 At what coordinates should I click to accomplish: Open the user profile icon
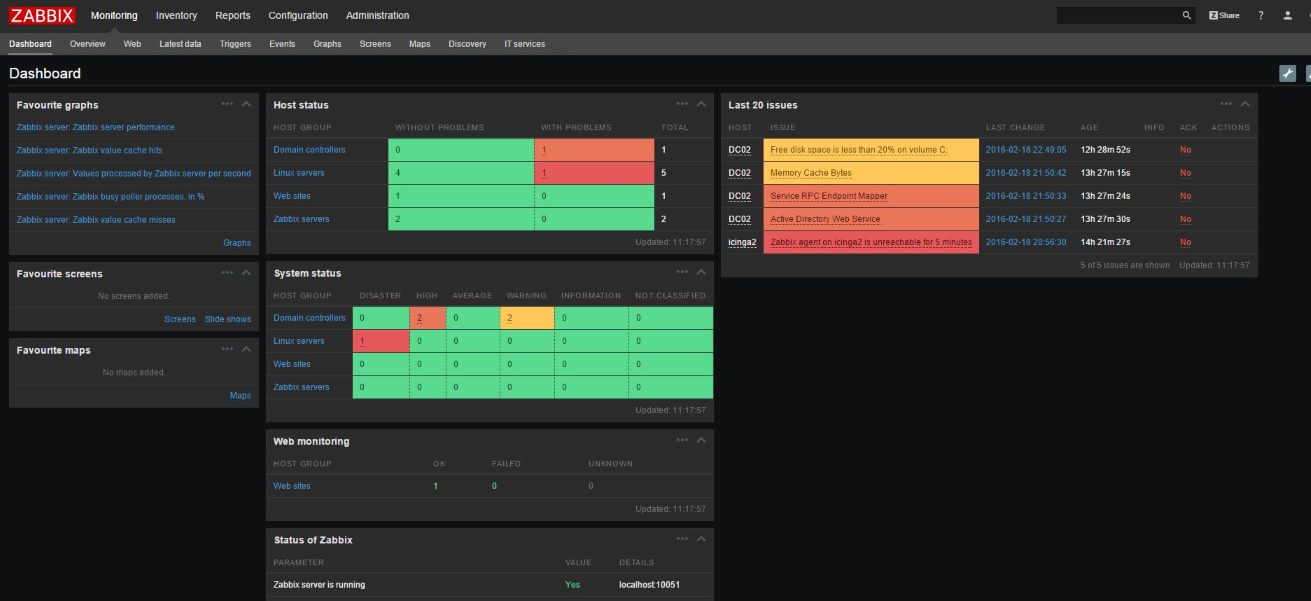click(x=1288, y=16)
